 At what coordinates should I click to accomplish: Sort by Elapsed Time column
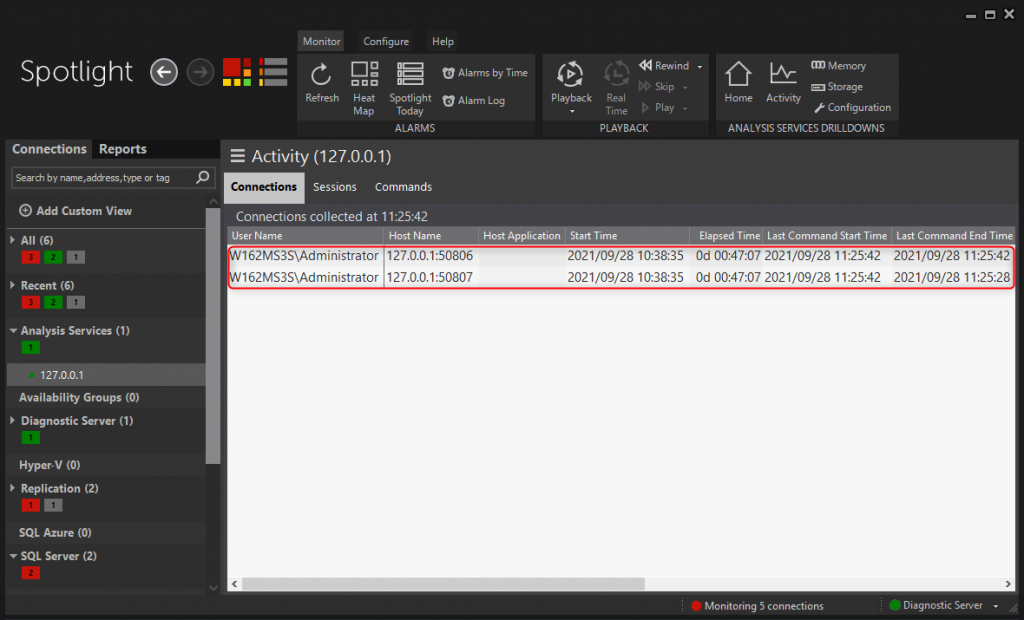click(726, 236)
